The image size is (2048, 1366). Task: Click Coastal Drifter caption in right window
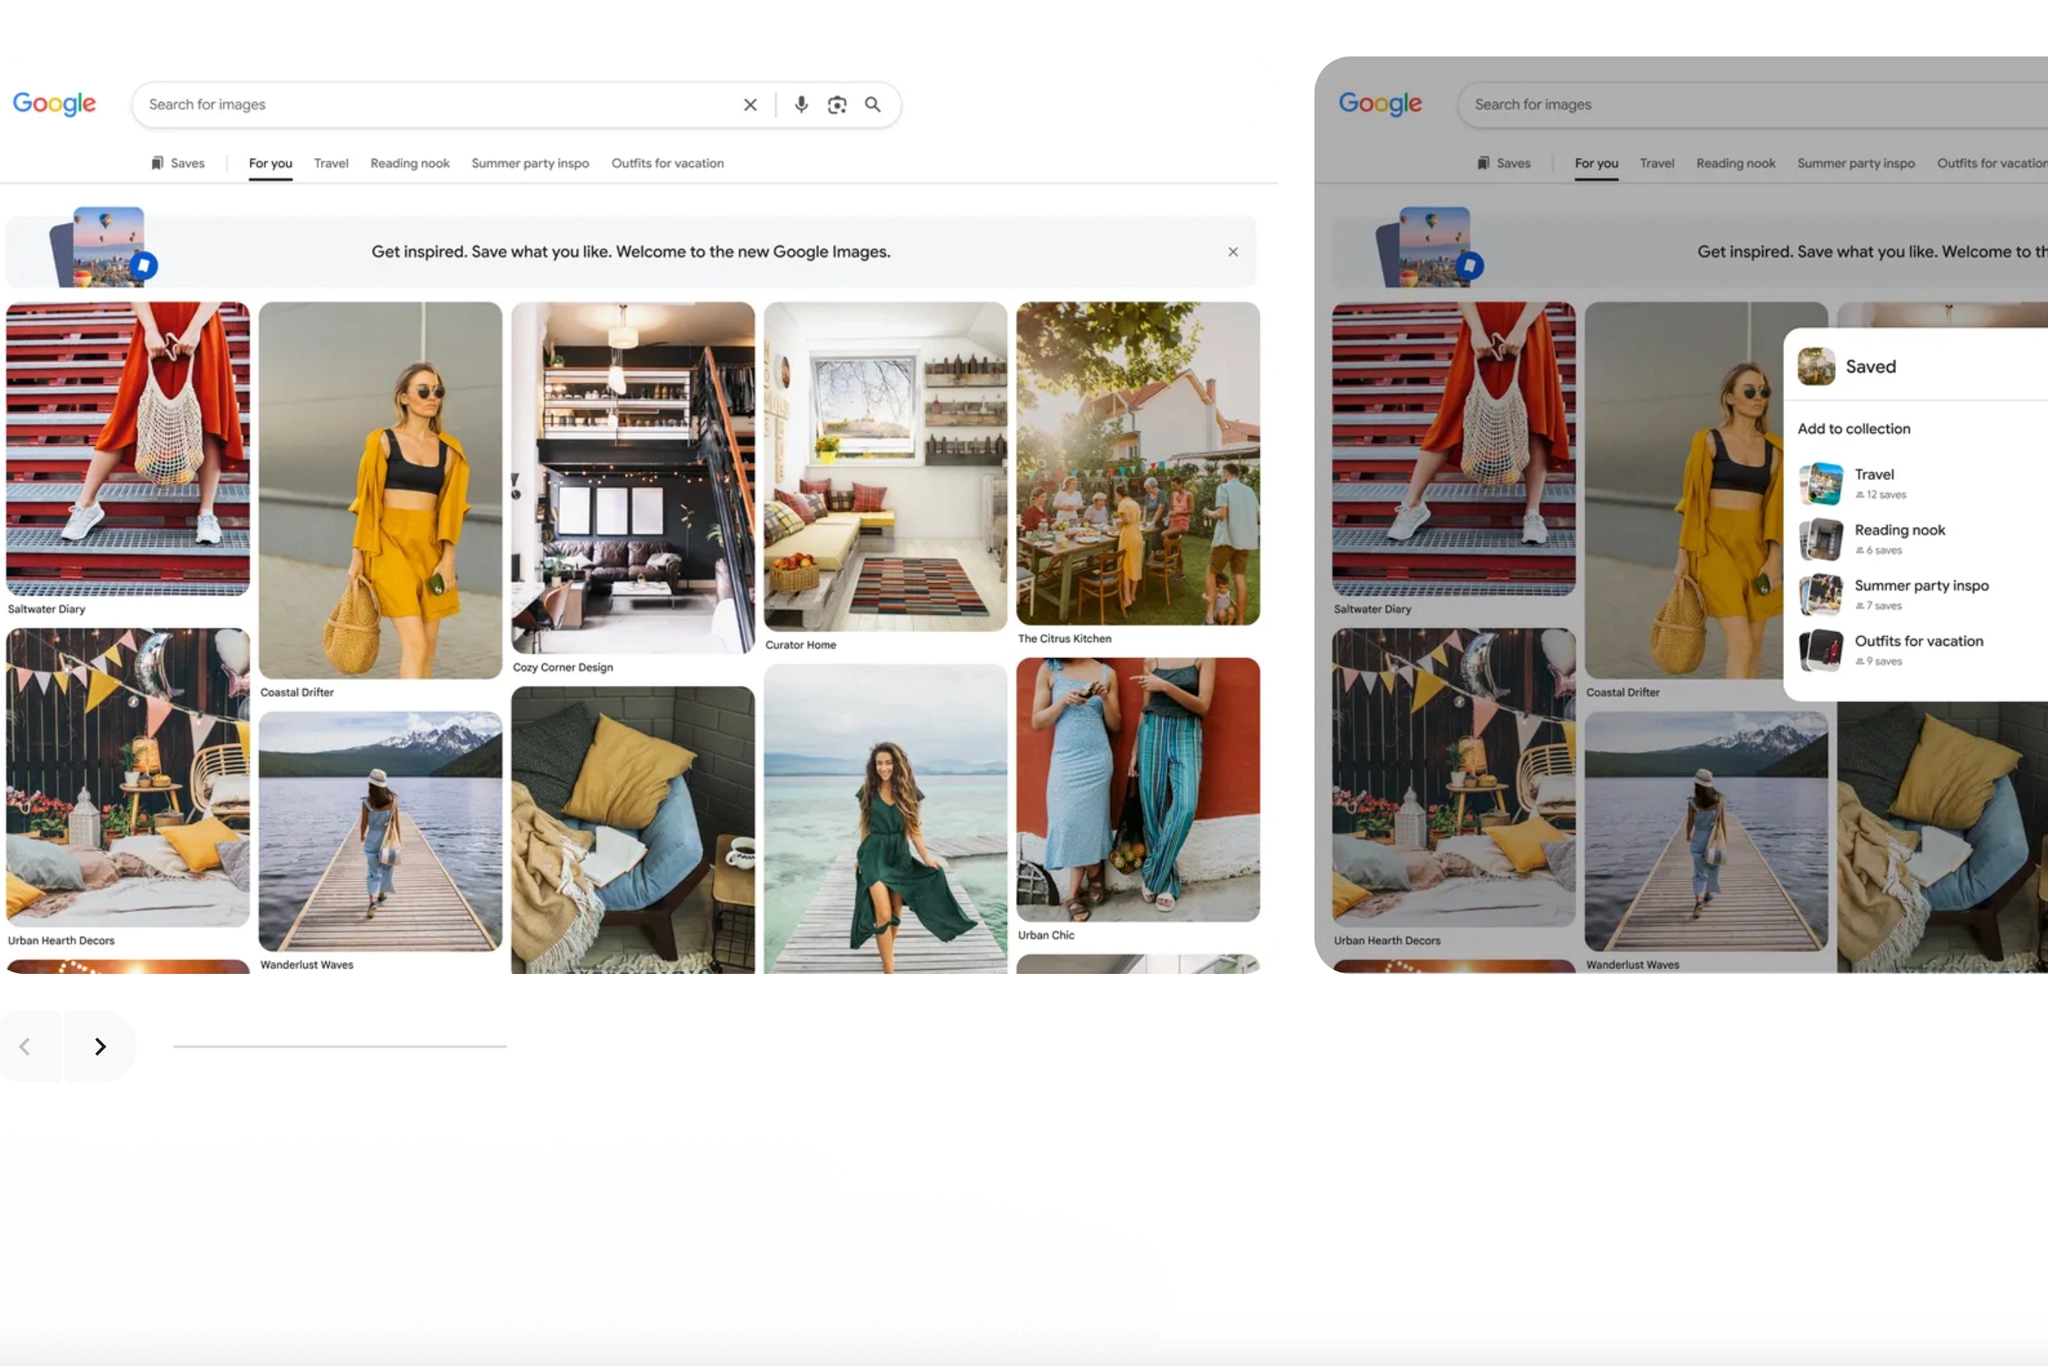point(1622,692)
